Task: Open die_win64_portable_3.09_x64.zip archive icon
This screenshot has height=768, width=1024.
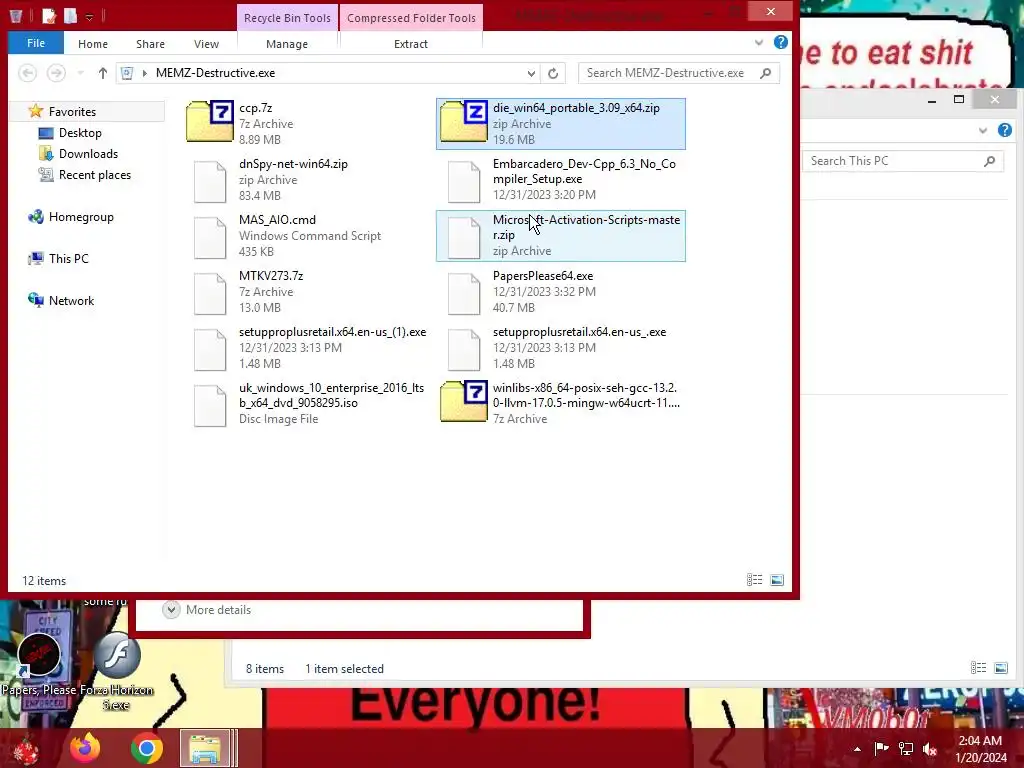Action: click(x=464, y=121)
